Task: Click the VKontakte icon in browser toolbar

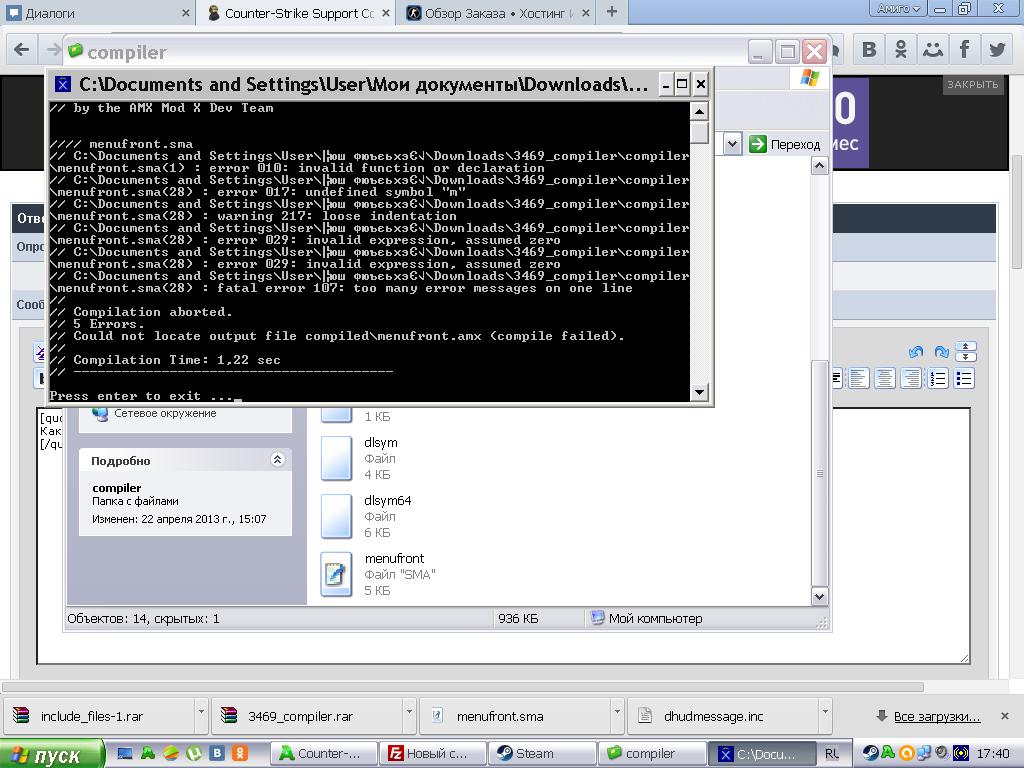Action: 869,50
